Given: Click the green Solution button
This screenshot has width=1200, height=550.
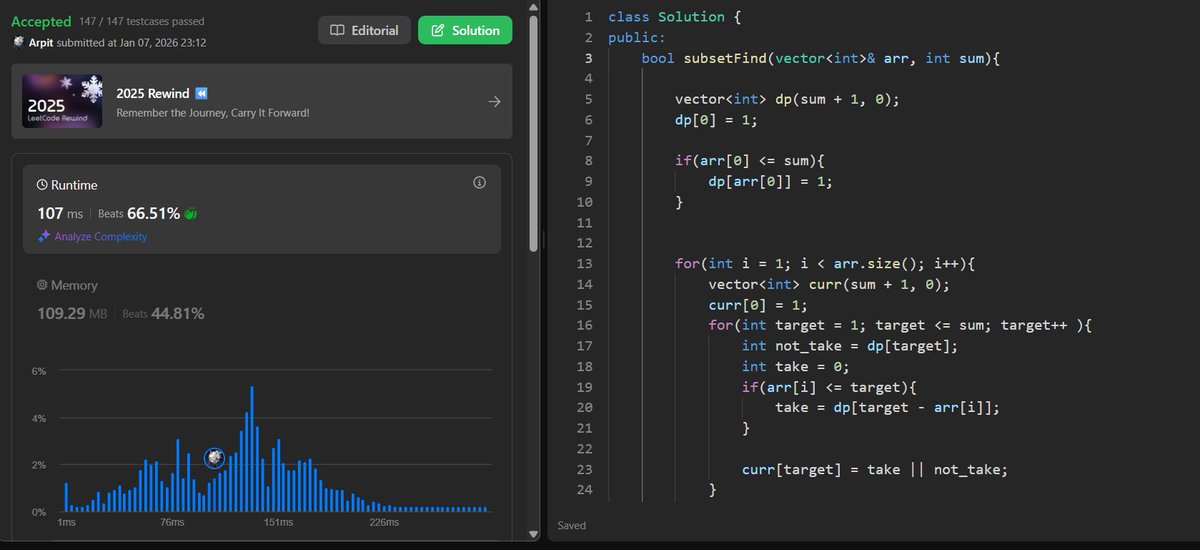Looking at the screenshot, I should pos(465,30).
